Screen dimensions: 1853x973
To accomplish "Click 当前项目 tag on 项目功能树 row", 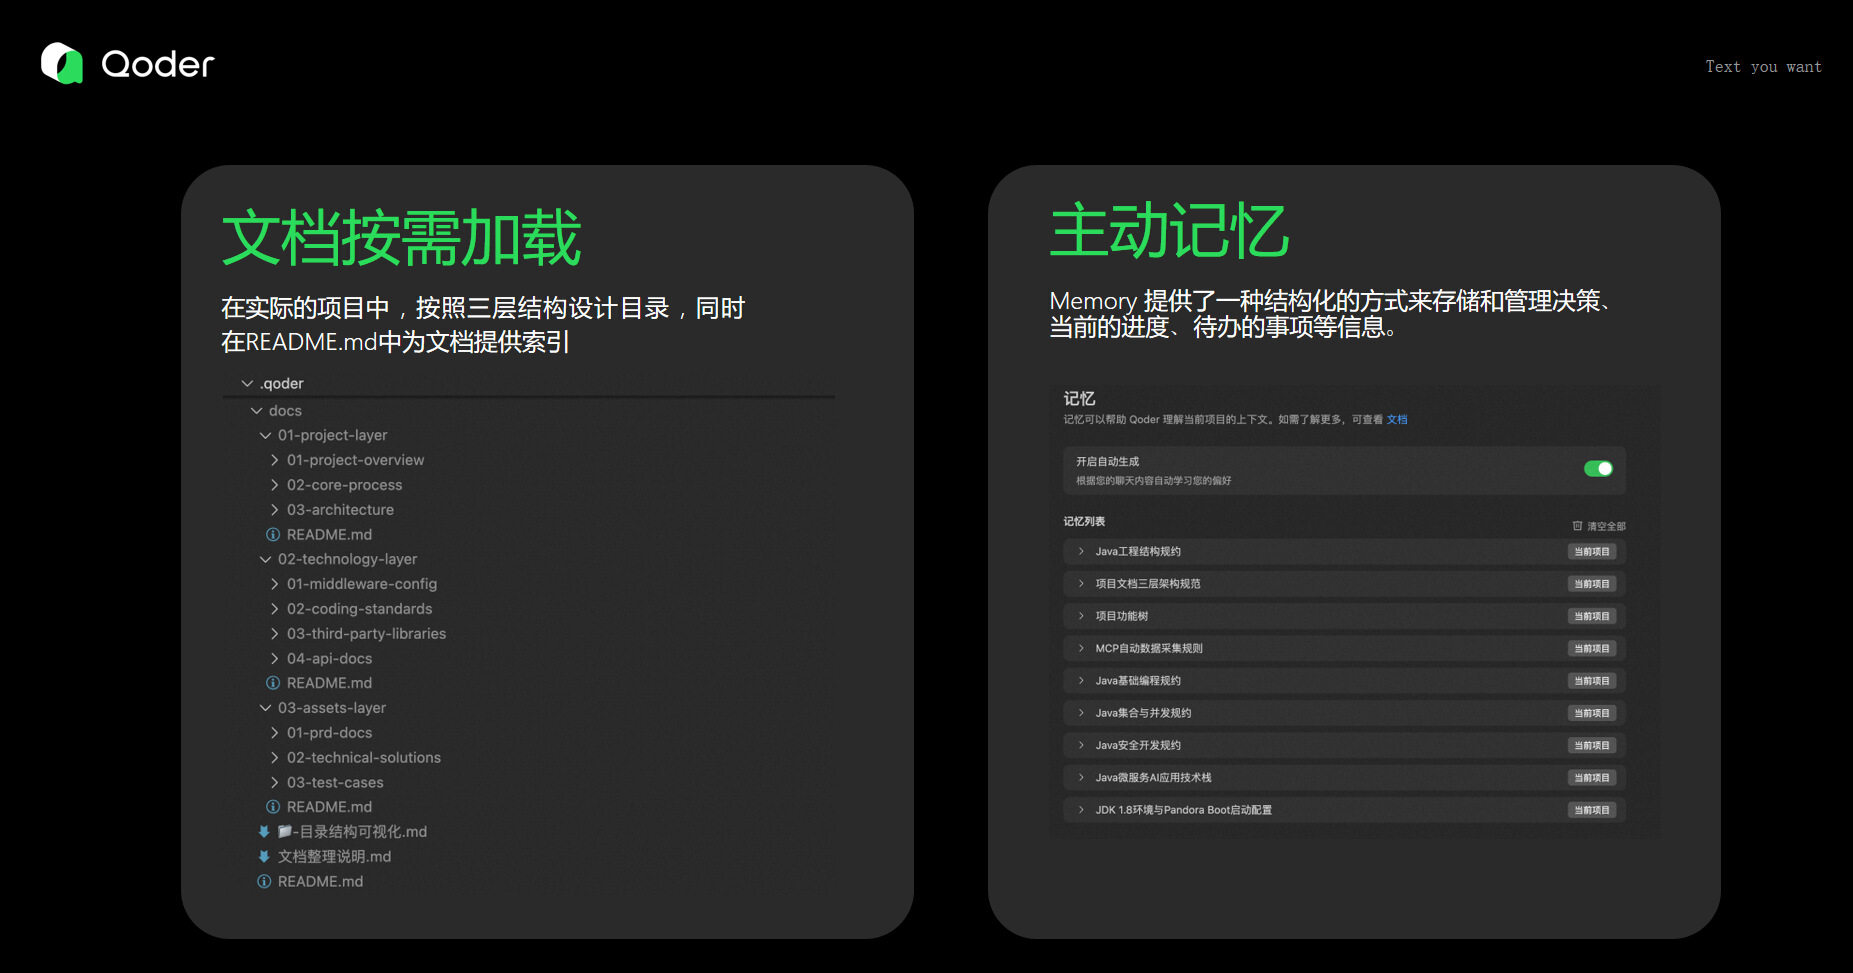I will [1592, 616].
